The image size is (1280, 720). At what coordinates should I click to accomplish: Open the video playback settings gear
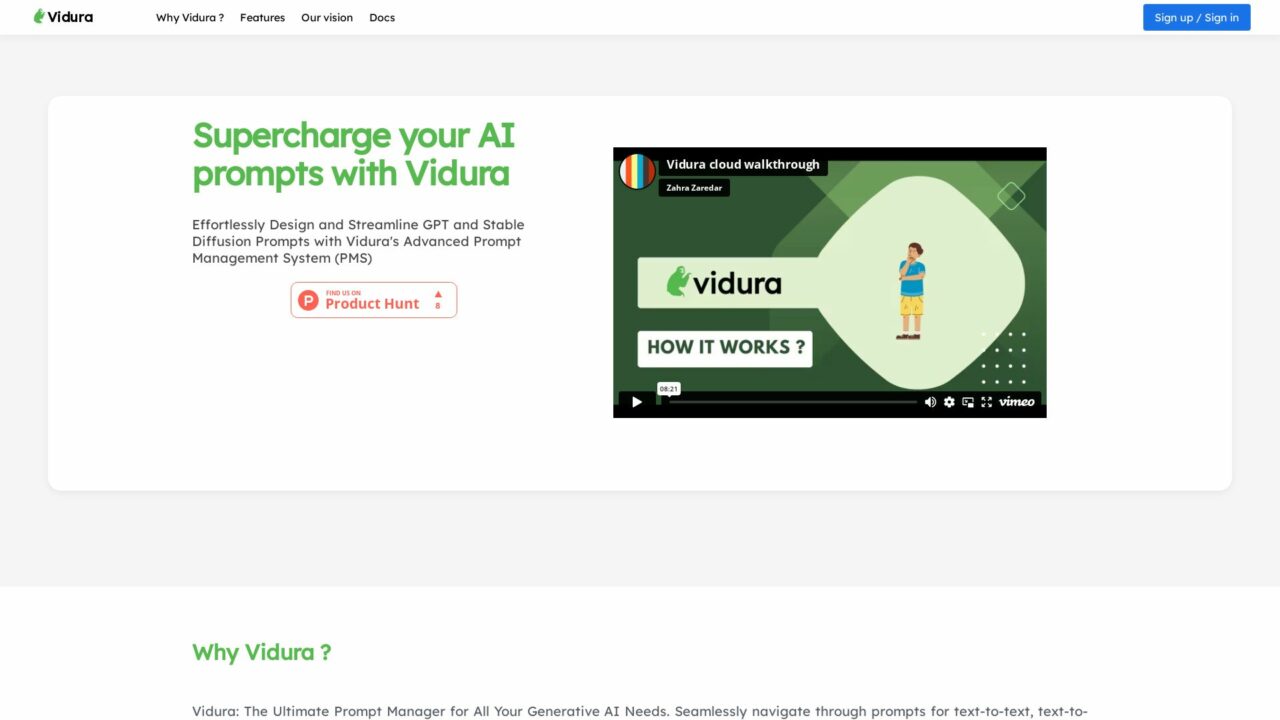coord(948,401)
